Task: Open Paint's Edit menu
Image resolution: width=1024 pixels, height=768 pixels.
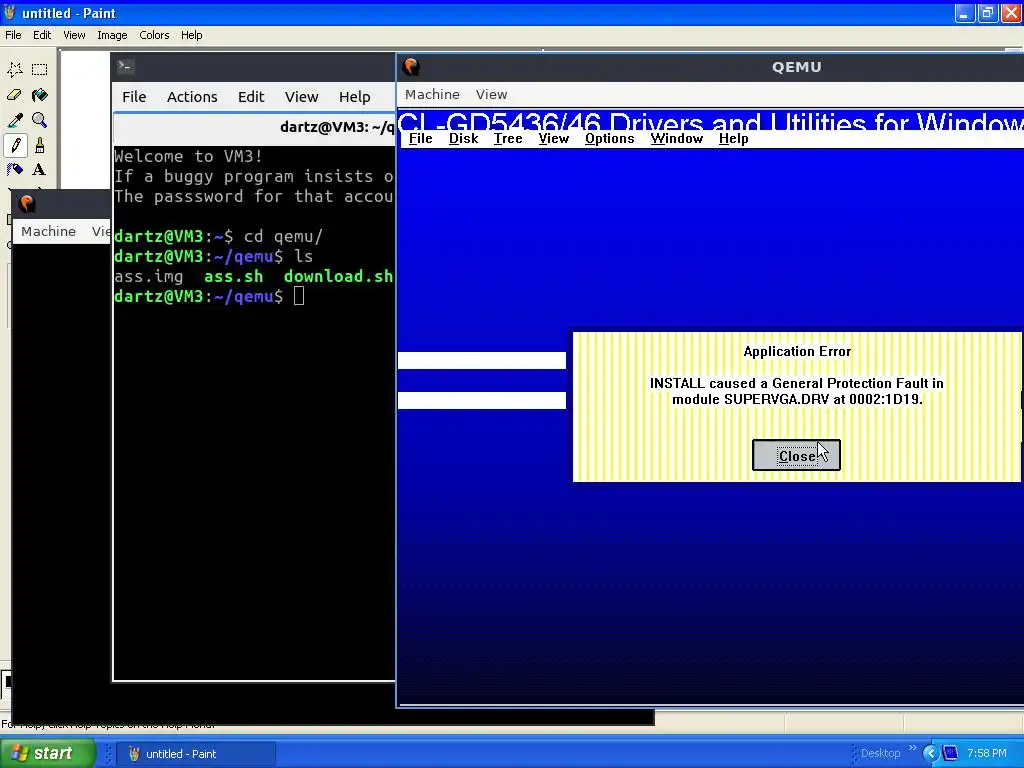Action: 42,35
